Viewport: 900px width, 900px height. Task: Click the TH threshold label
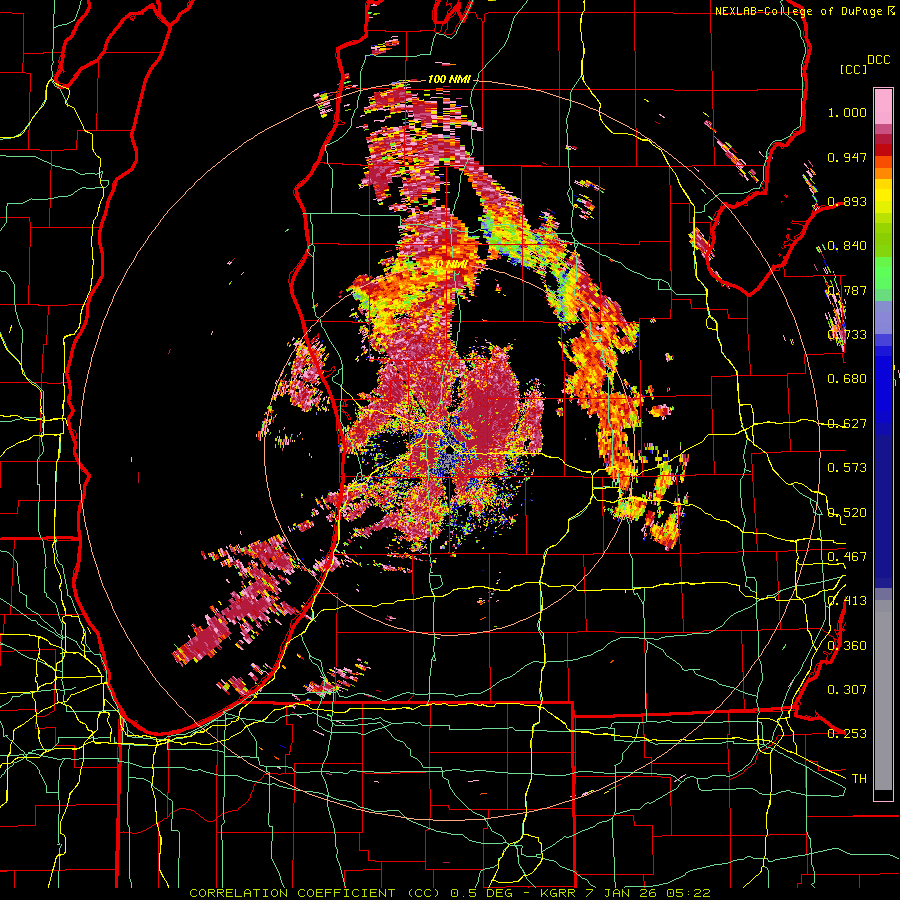click(x=859, y=779)
